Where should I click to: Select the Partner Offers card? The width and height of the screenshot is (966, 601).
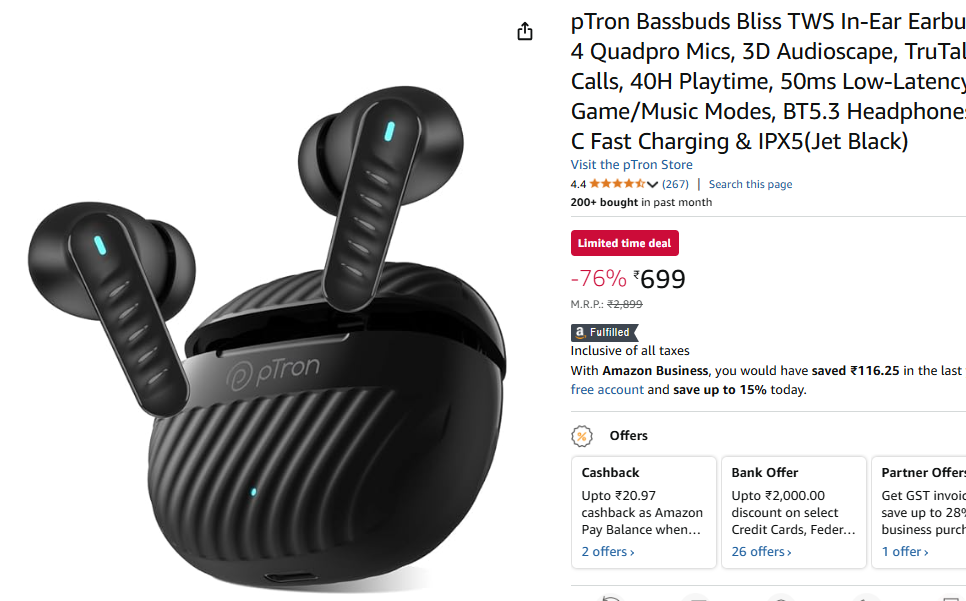tap(919, 512)
